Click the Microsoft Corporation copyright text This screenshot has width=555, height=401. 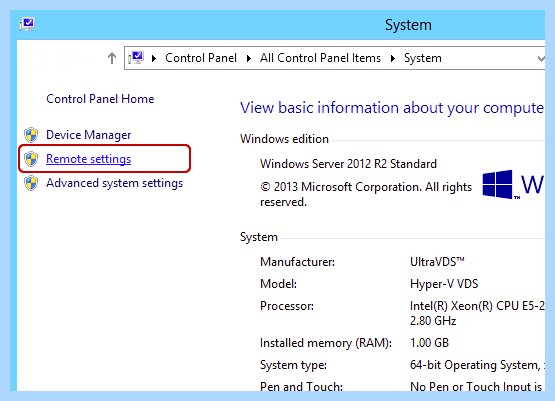point(366,194)
